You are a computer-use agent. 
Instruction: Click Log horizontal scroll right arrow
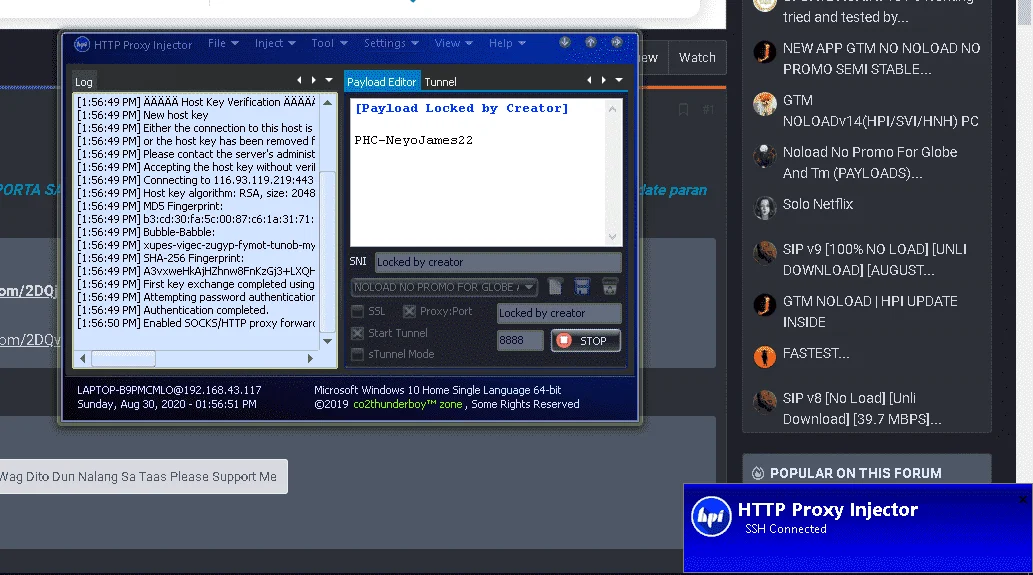pos(310,358)
